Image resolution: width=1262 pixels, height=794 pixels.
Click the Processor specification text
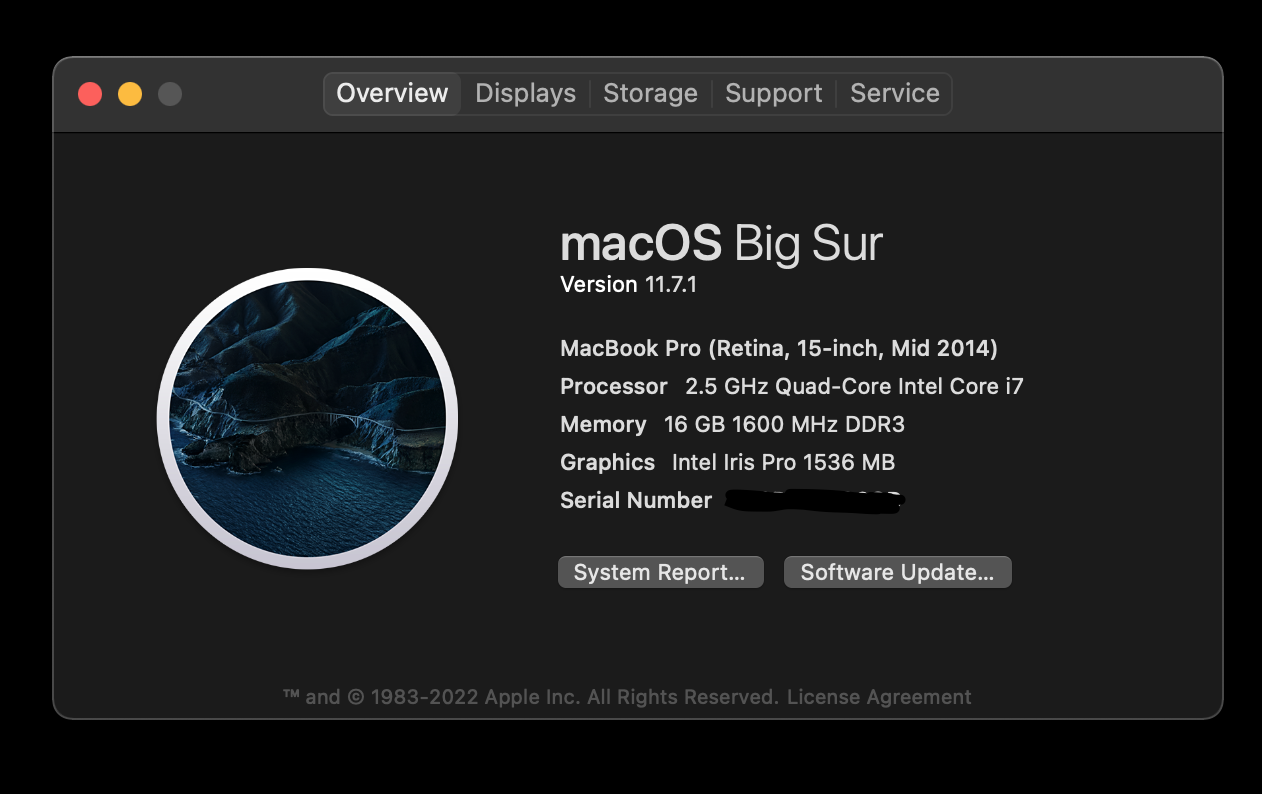click(791, 386)
